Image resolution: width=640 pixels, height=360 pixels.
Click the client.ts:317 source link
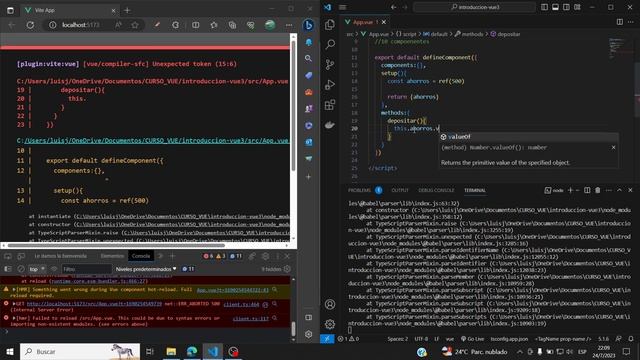[x=251, y=318]
